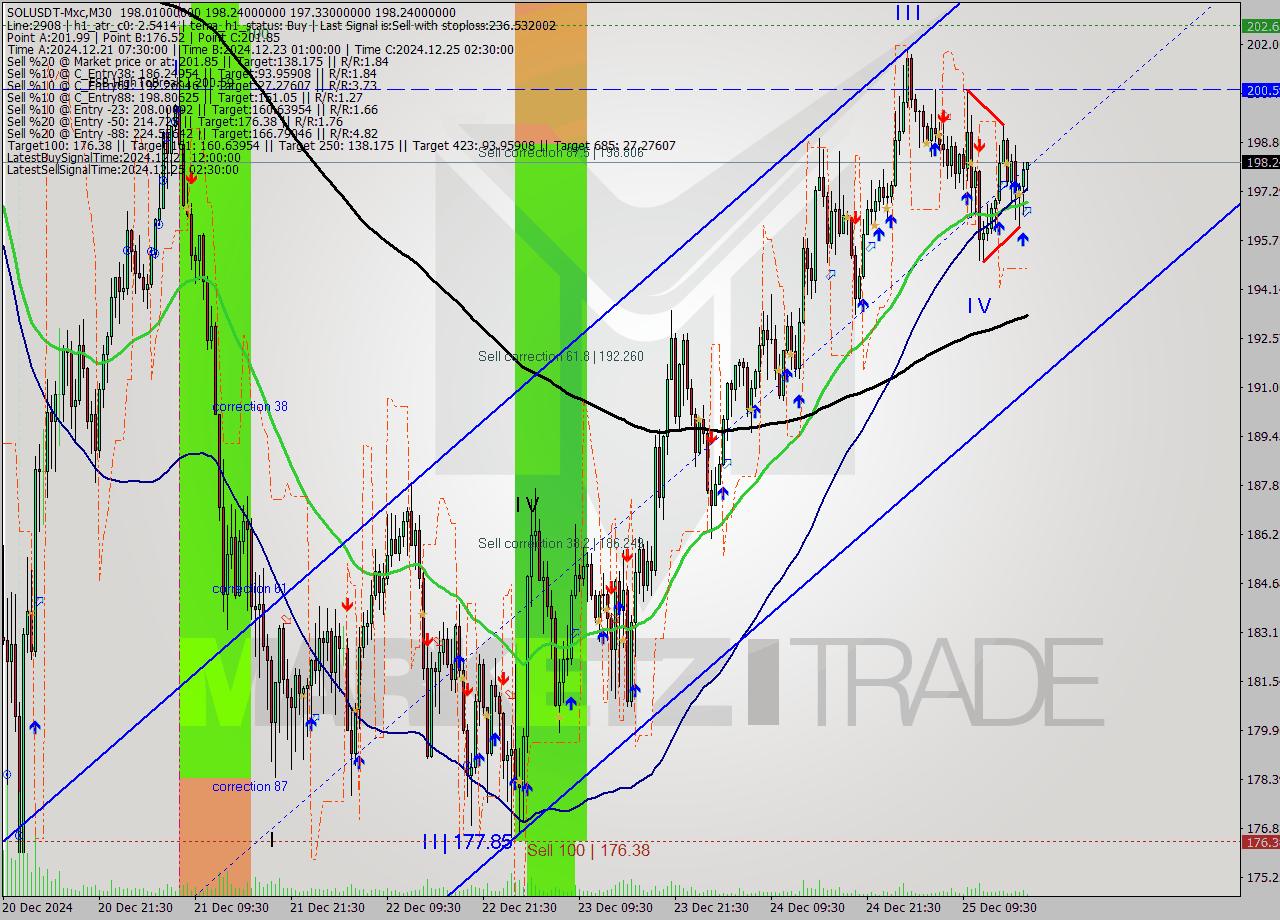Viewport: 1280px width, 920px height.
Task: Click the '23 Dec 21:30' time axis label
Action: pos(711,908)
